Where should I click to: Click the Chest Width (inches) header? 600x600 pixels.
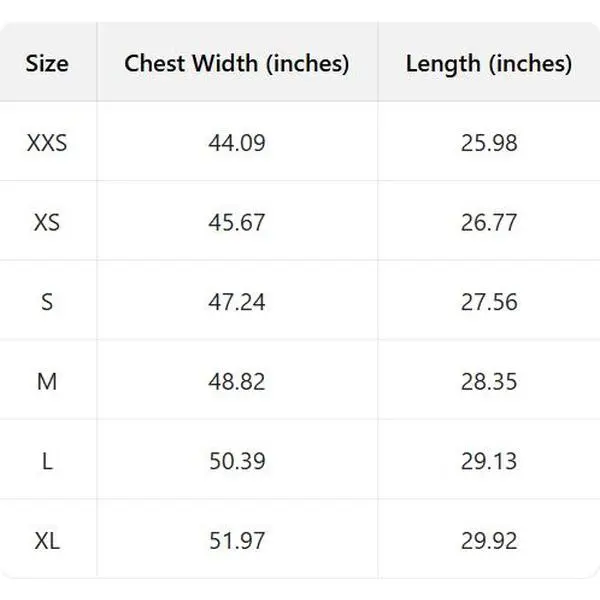pyautogui.click(x=237, y=64)
